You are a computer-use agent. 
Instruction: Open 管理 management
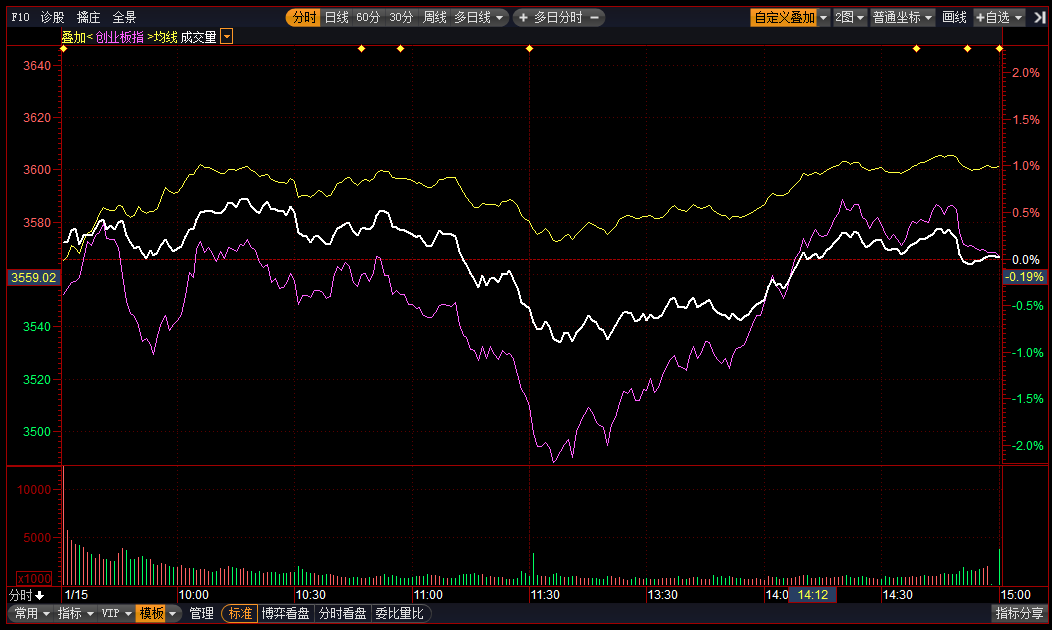201,613
